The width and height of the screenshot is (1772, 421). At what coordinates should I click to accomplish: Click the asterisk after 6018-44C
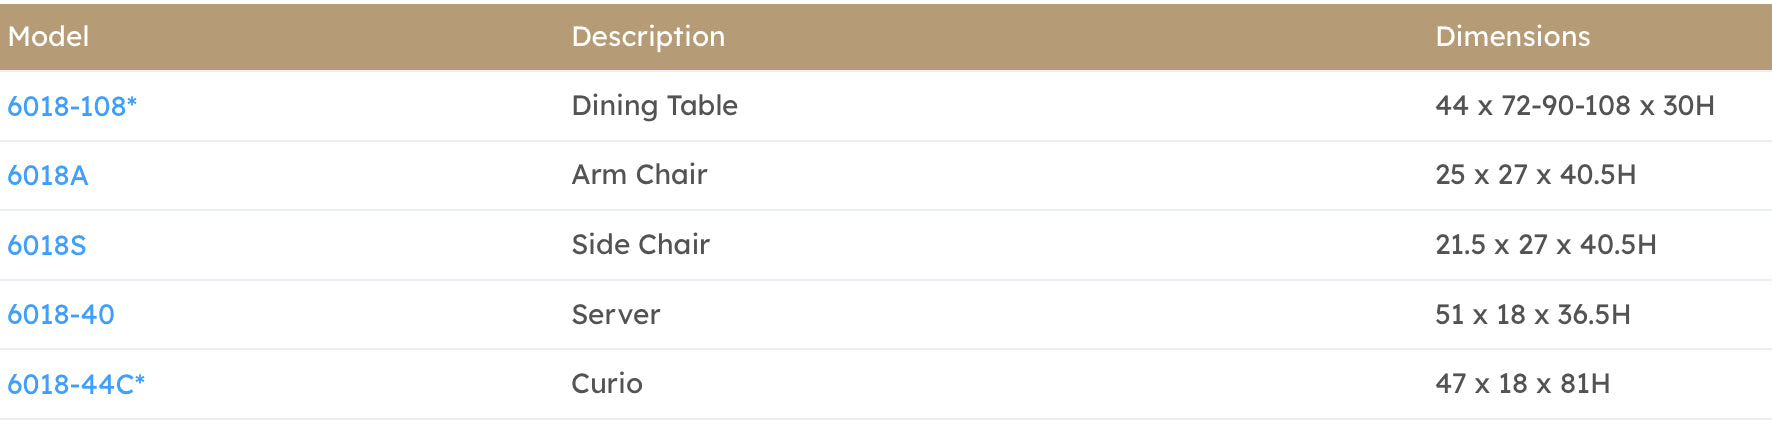click(140, 381)
